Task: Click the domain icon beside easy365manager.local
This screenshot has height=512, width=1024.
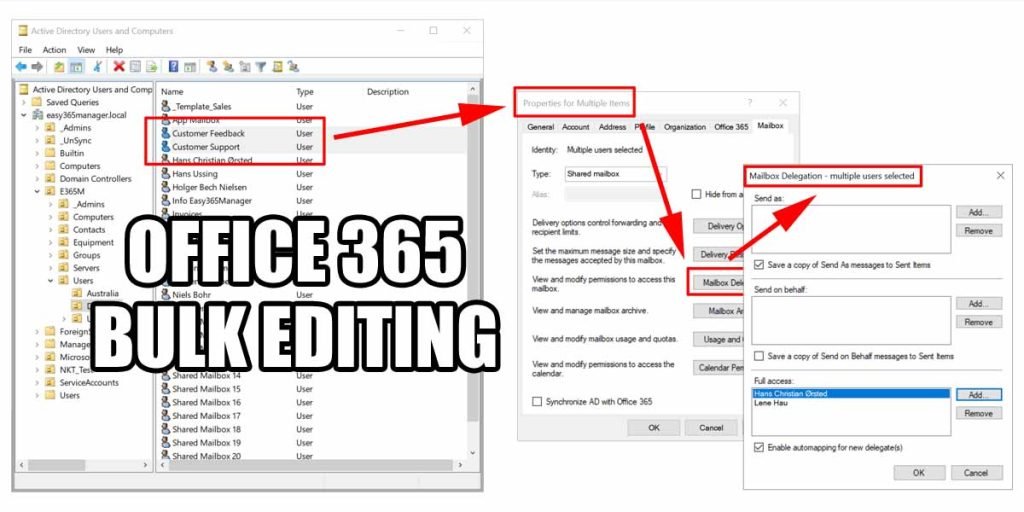Action: [39, 115]
